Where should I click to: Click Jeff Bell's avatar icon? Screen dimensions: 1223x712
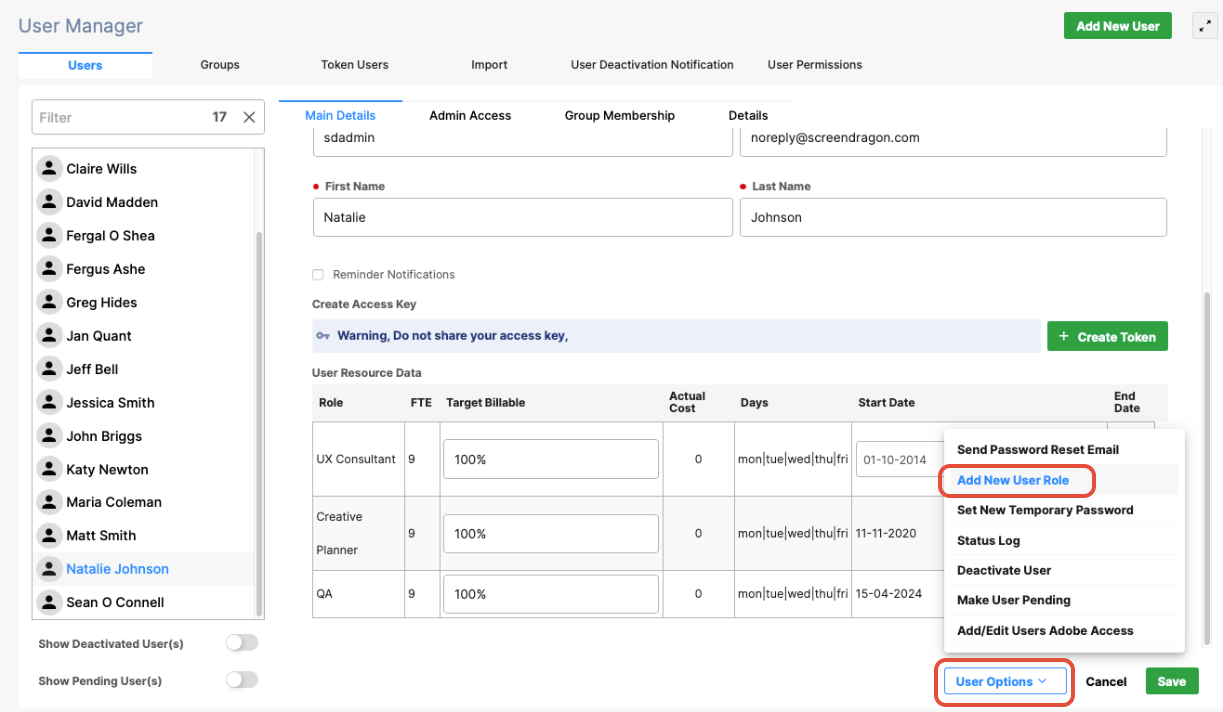(48, 369)
